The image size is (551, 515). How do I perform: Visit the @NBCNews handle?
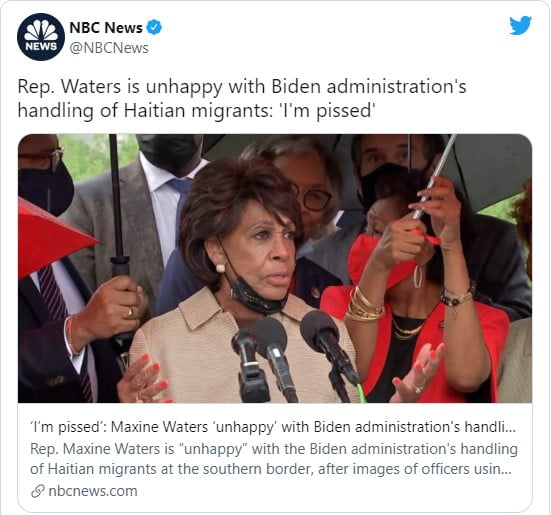click(x=109, y=48)
